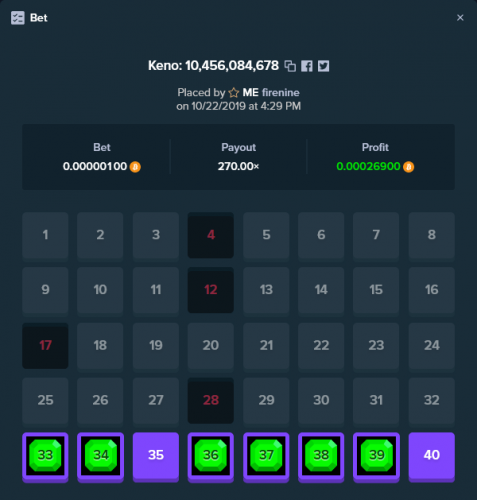Share bet on Twitter
The width and height of the screenshot is (477, 500).
click(x=323, y=66)
